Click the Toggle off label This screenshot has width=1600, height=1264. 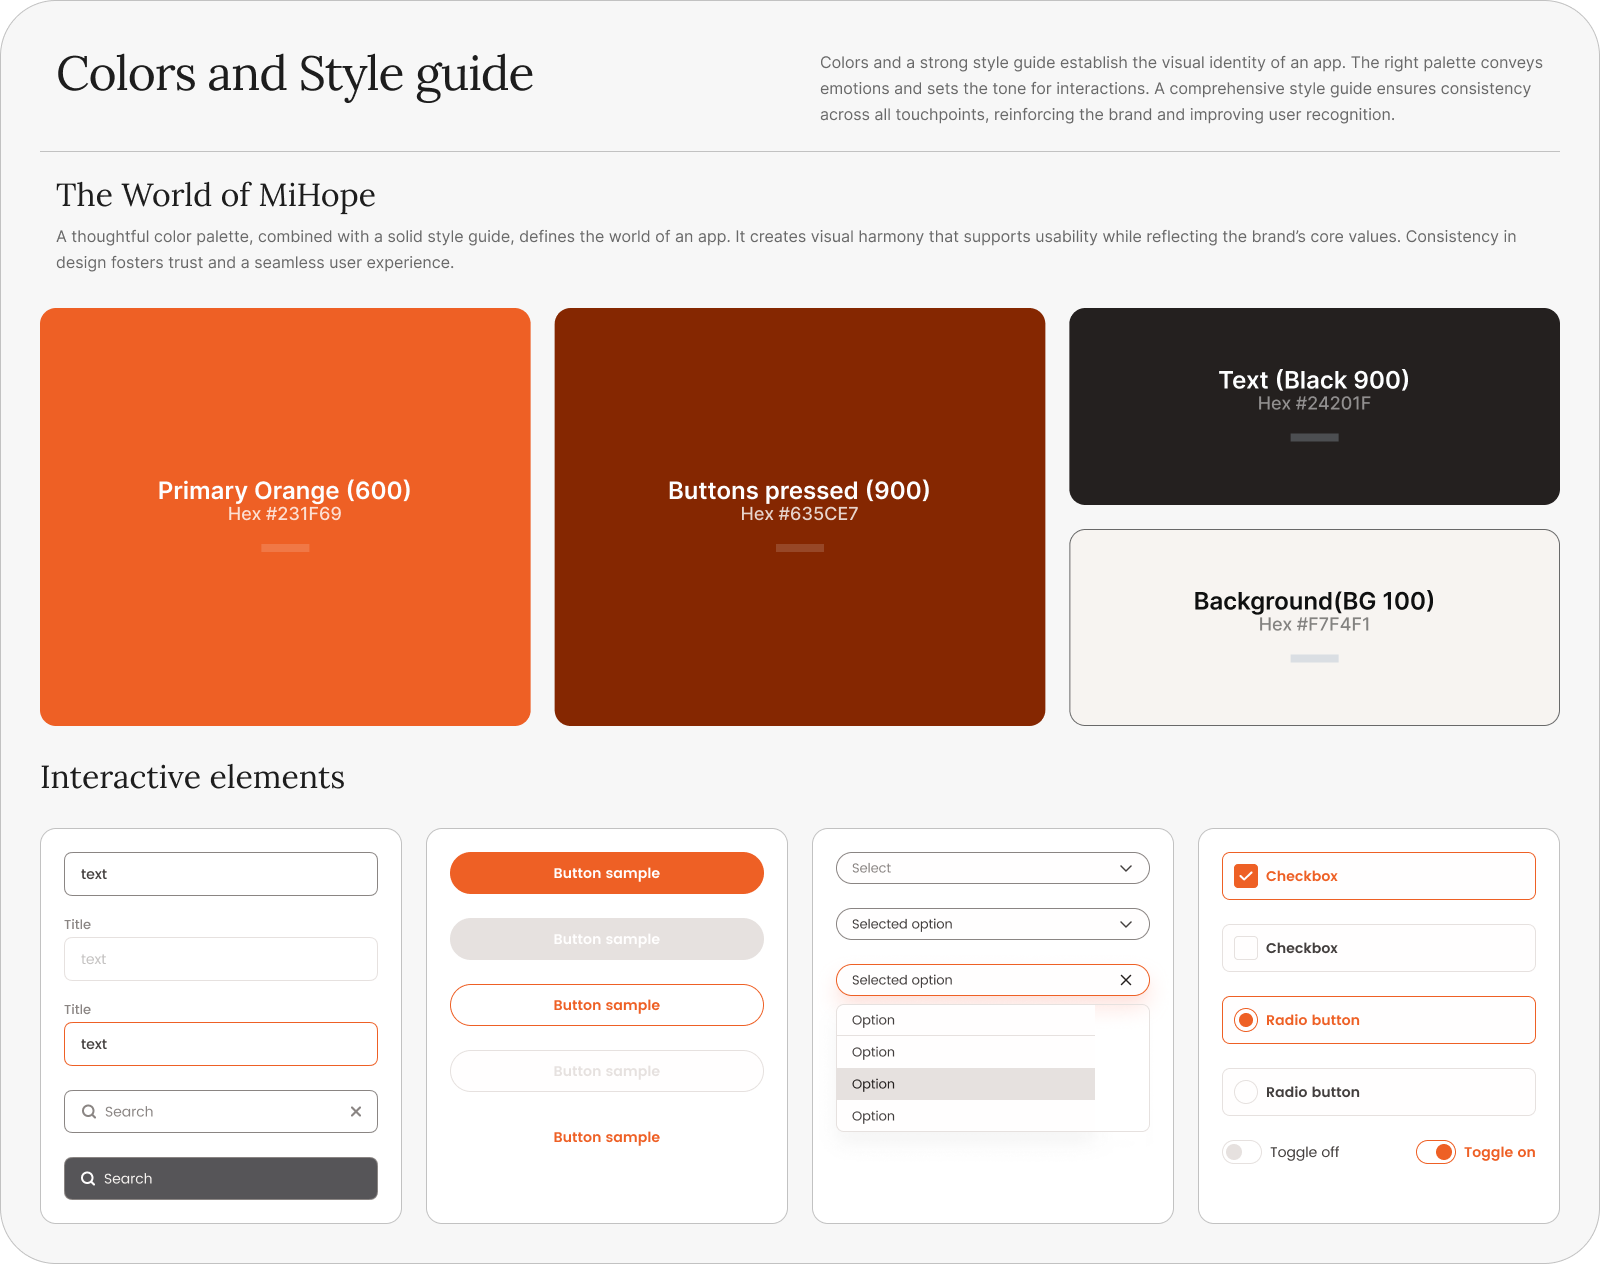click(x=1304, y=1152)
